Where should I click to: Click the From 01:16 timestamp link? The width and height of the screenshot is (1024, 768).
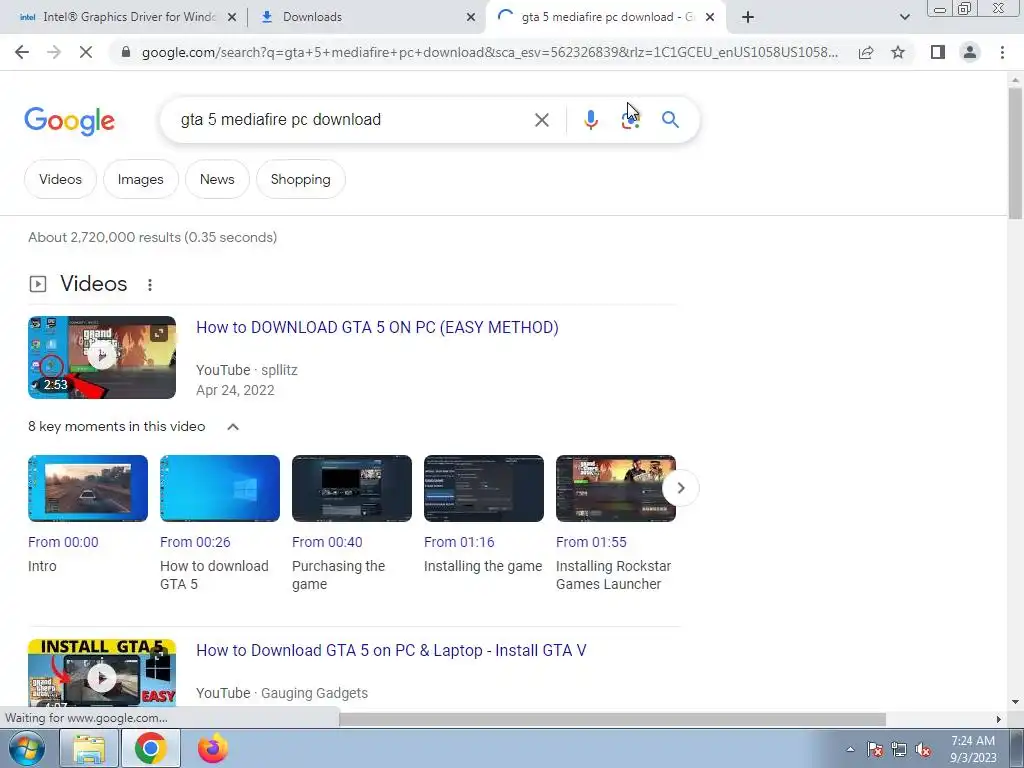point(459,542)
